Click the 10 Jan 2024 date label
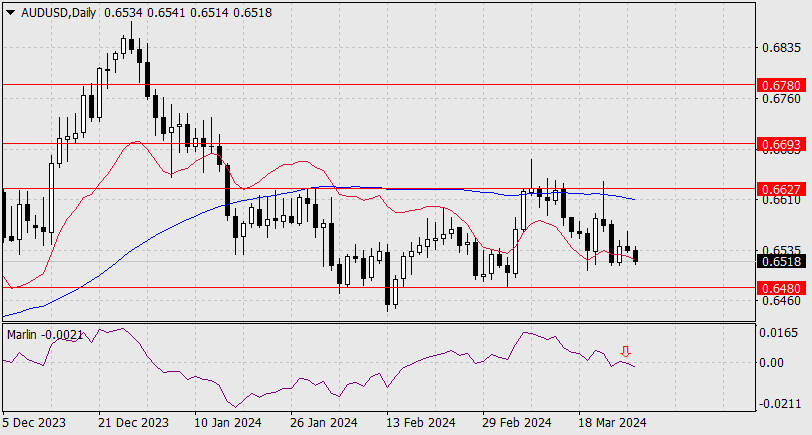The image size is (812, 435). 228,423
